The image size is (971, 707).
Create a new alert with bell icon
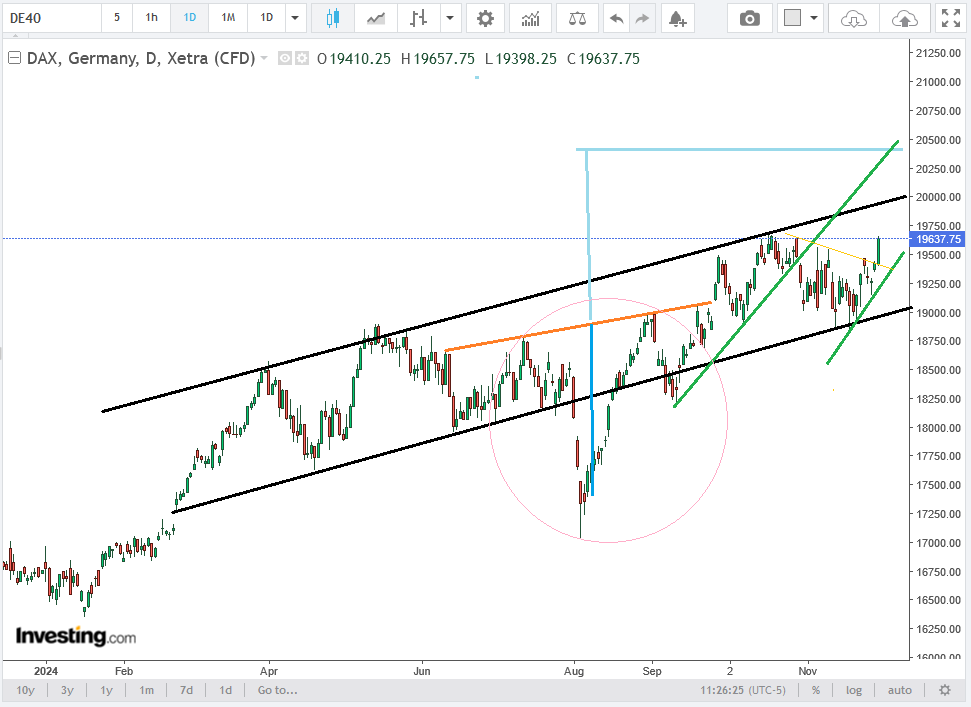tap(677, 18)
